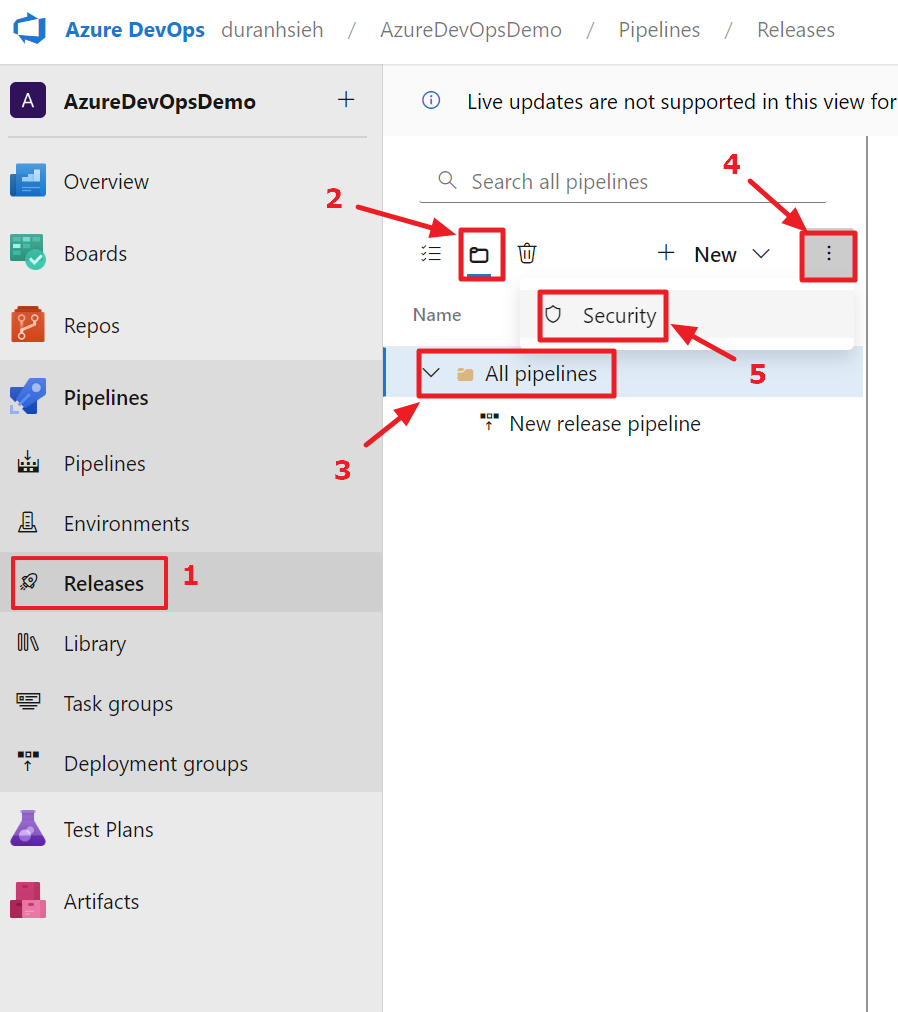
Task: Click the Pipelines sub-item factory icon
Action: (28, 462)
